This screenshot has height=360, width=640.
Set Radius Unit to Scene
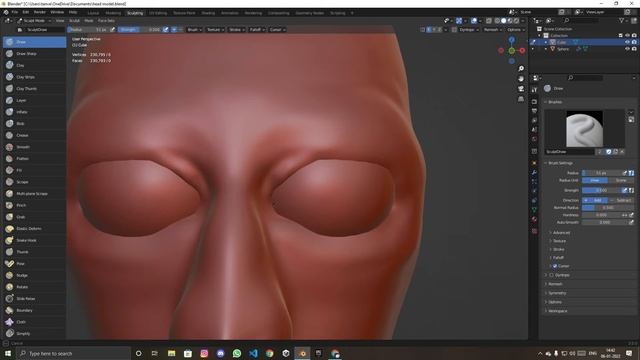click(621, 180)
